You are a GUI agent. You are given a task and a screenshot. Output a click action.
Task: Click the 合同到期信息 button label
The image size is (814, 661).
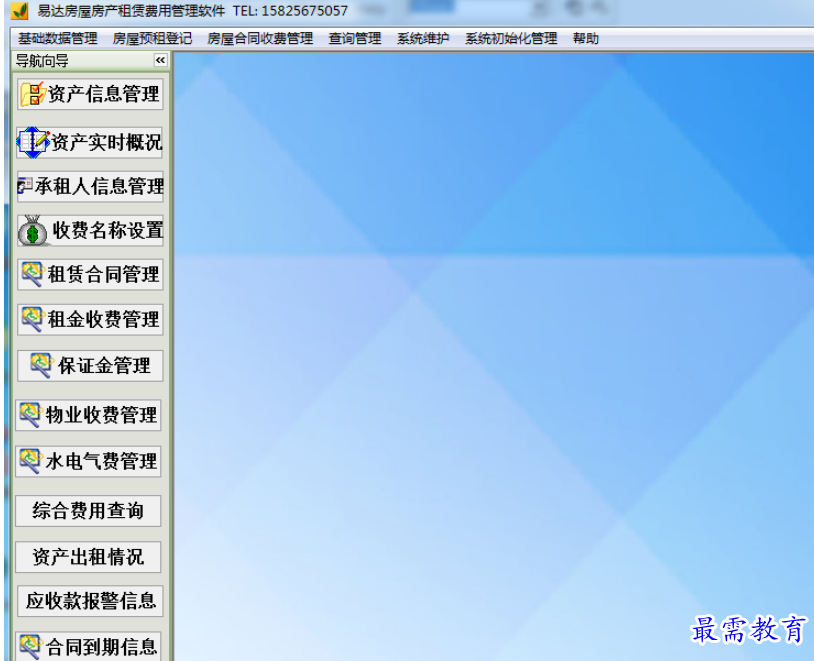[x=101, y=647]
